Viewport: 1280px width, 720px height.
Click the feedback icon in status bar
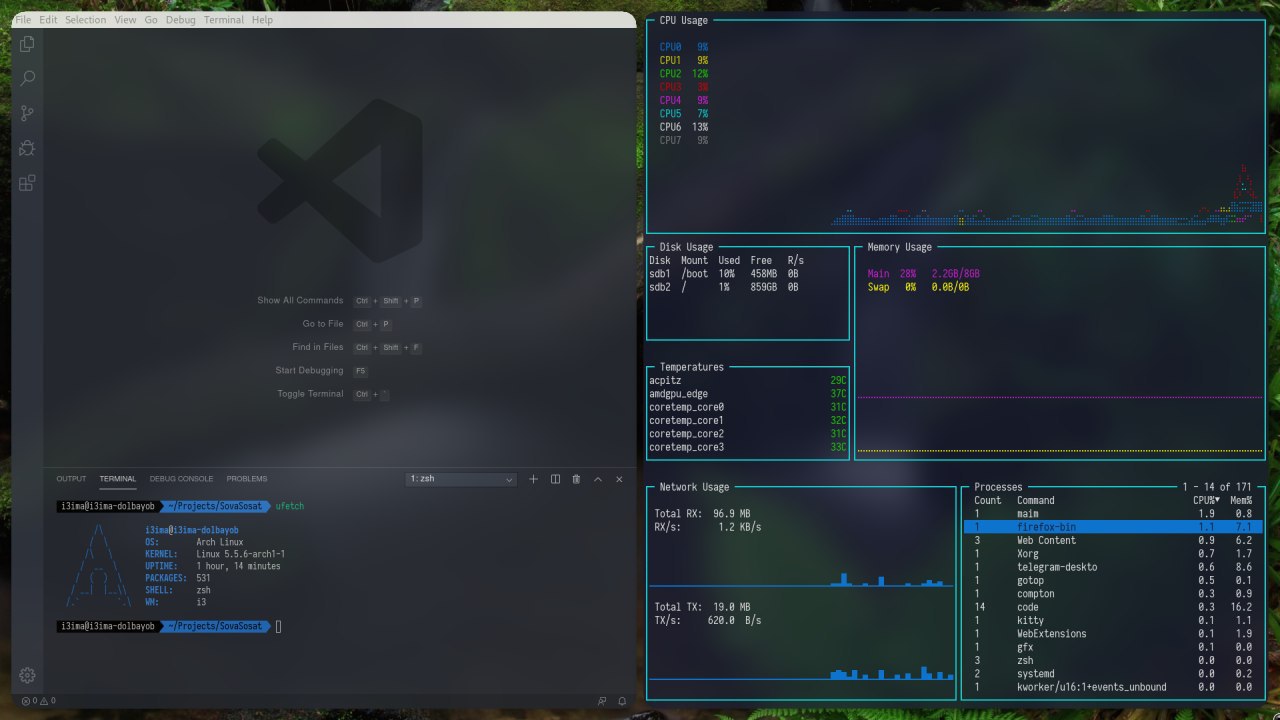602,701
